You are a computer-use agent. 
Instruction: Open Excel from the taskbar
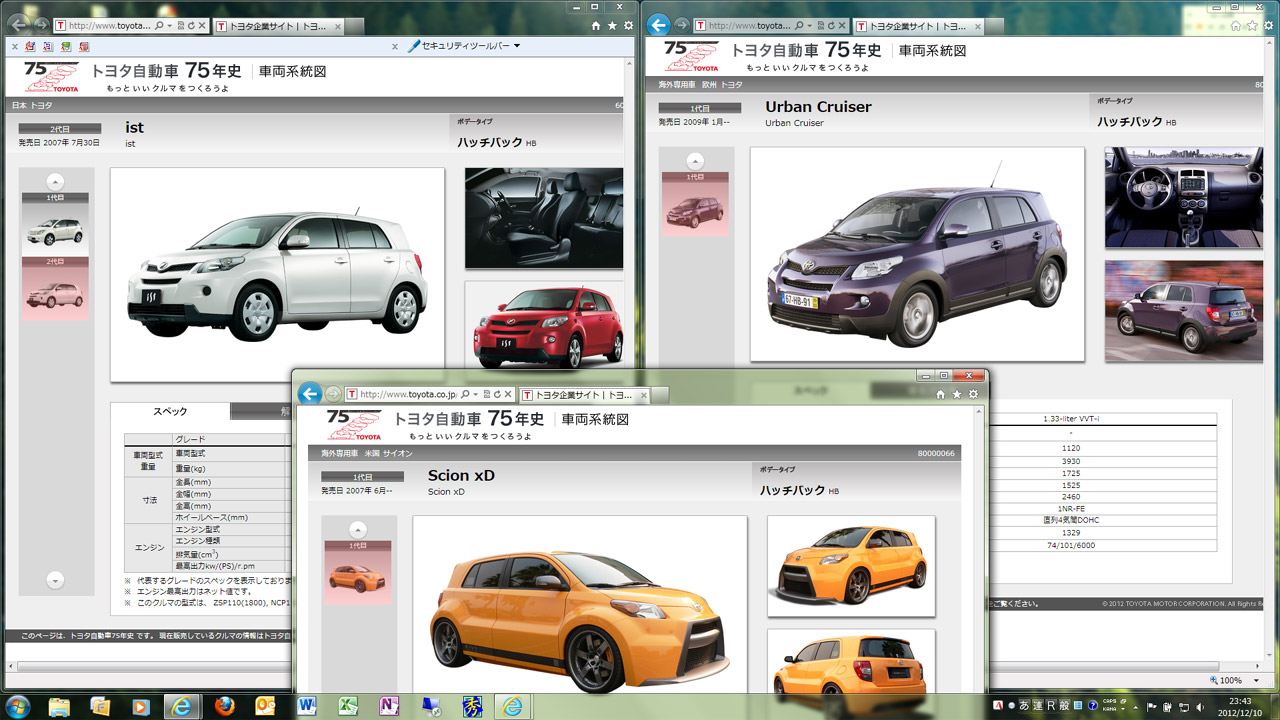348,706
